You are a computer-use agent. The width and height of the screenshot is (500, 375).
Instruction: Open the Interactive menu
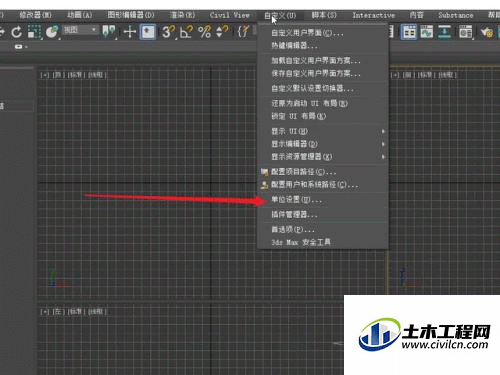click(374, 15)
